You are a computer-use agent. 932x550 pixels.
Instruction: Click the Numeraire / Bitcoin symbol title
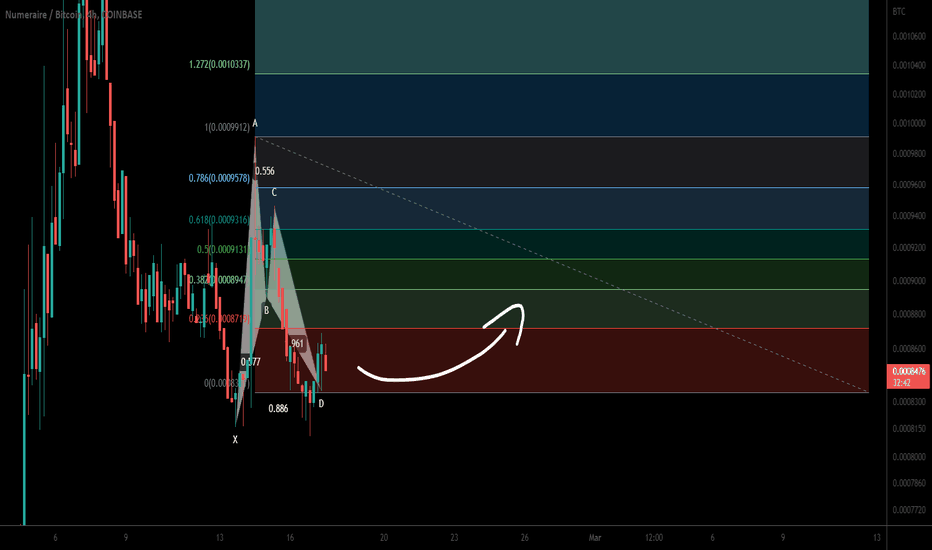point(74,15)
